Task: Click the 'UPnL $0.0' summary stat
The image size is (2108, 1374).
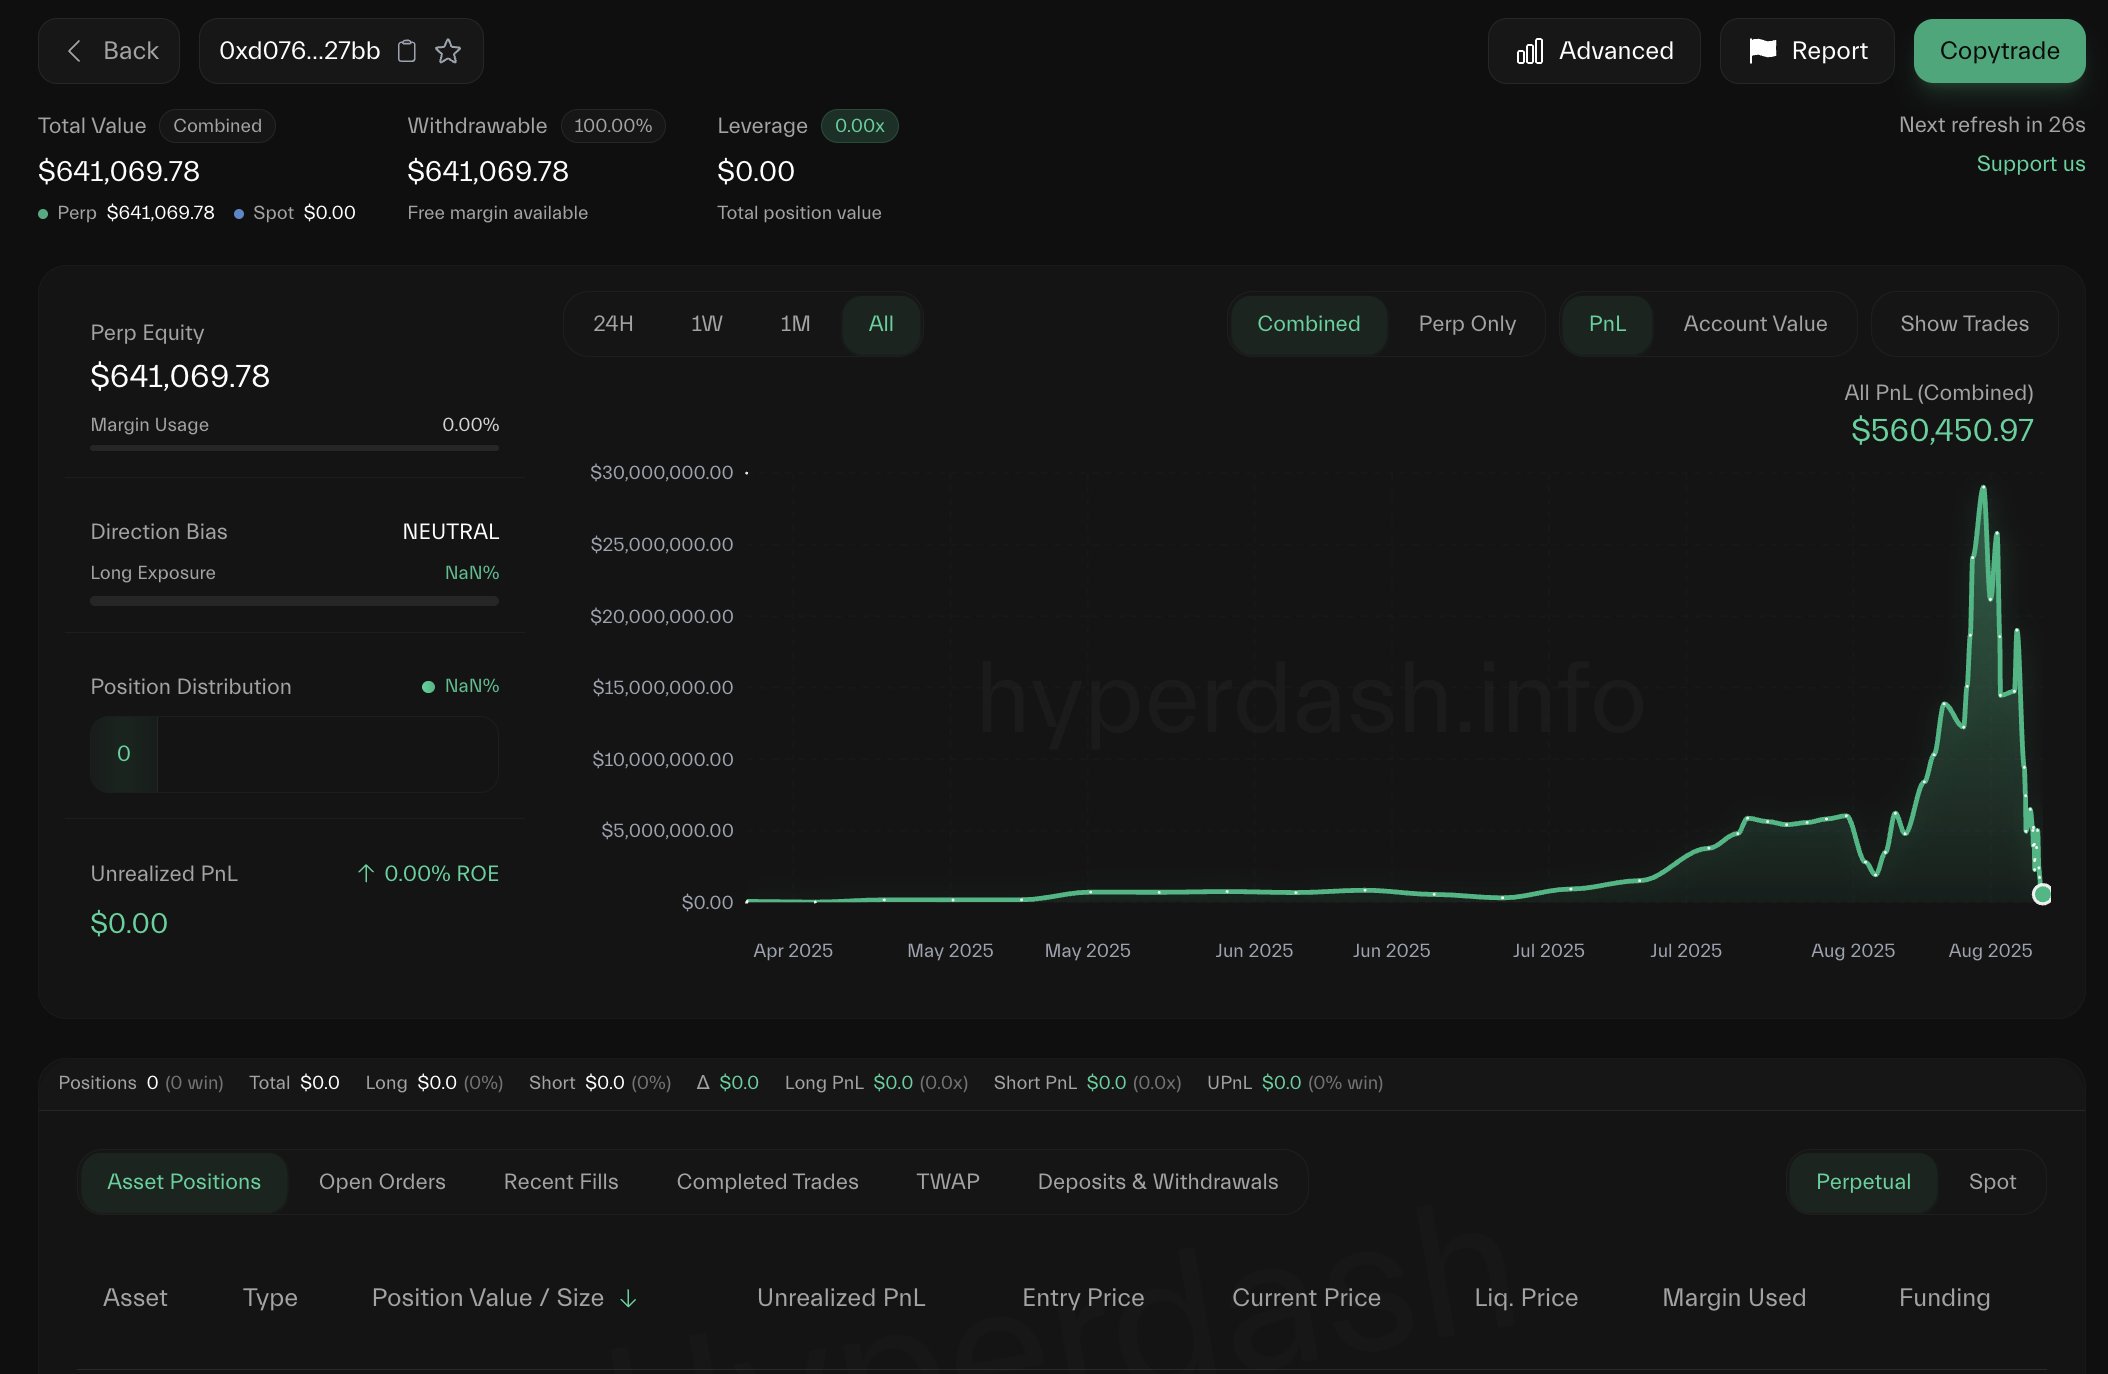Action: point(1295,1083)
